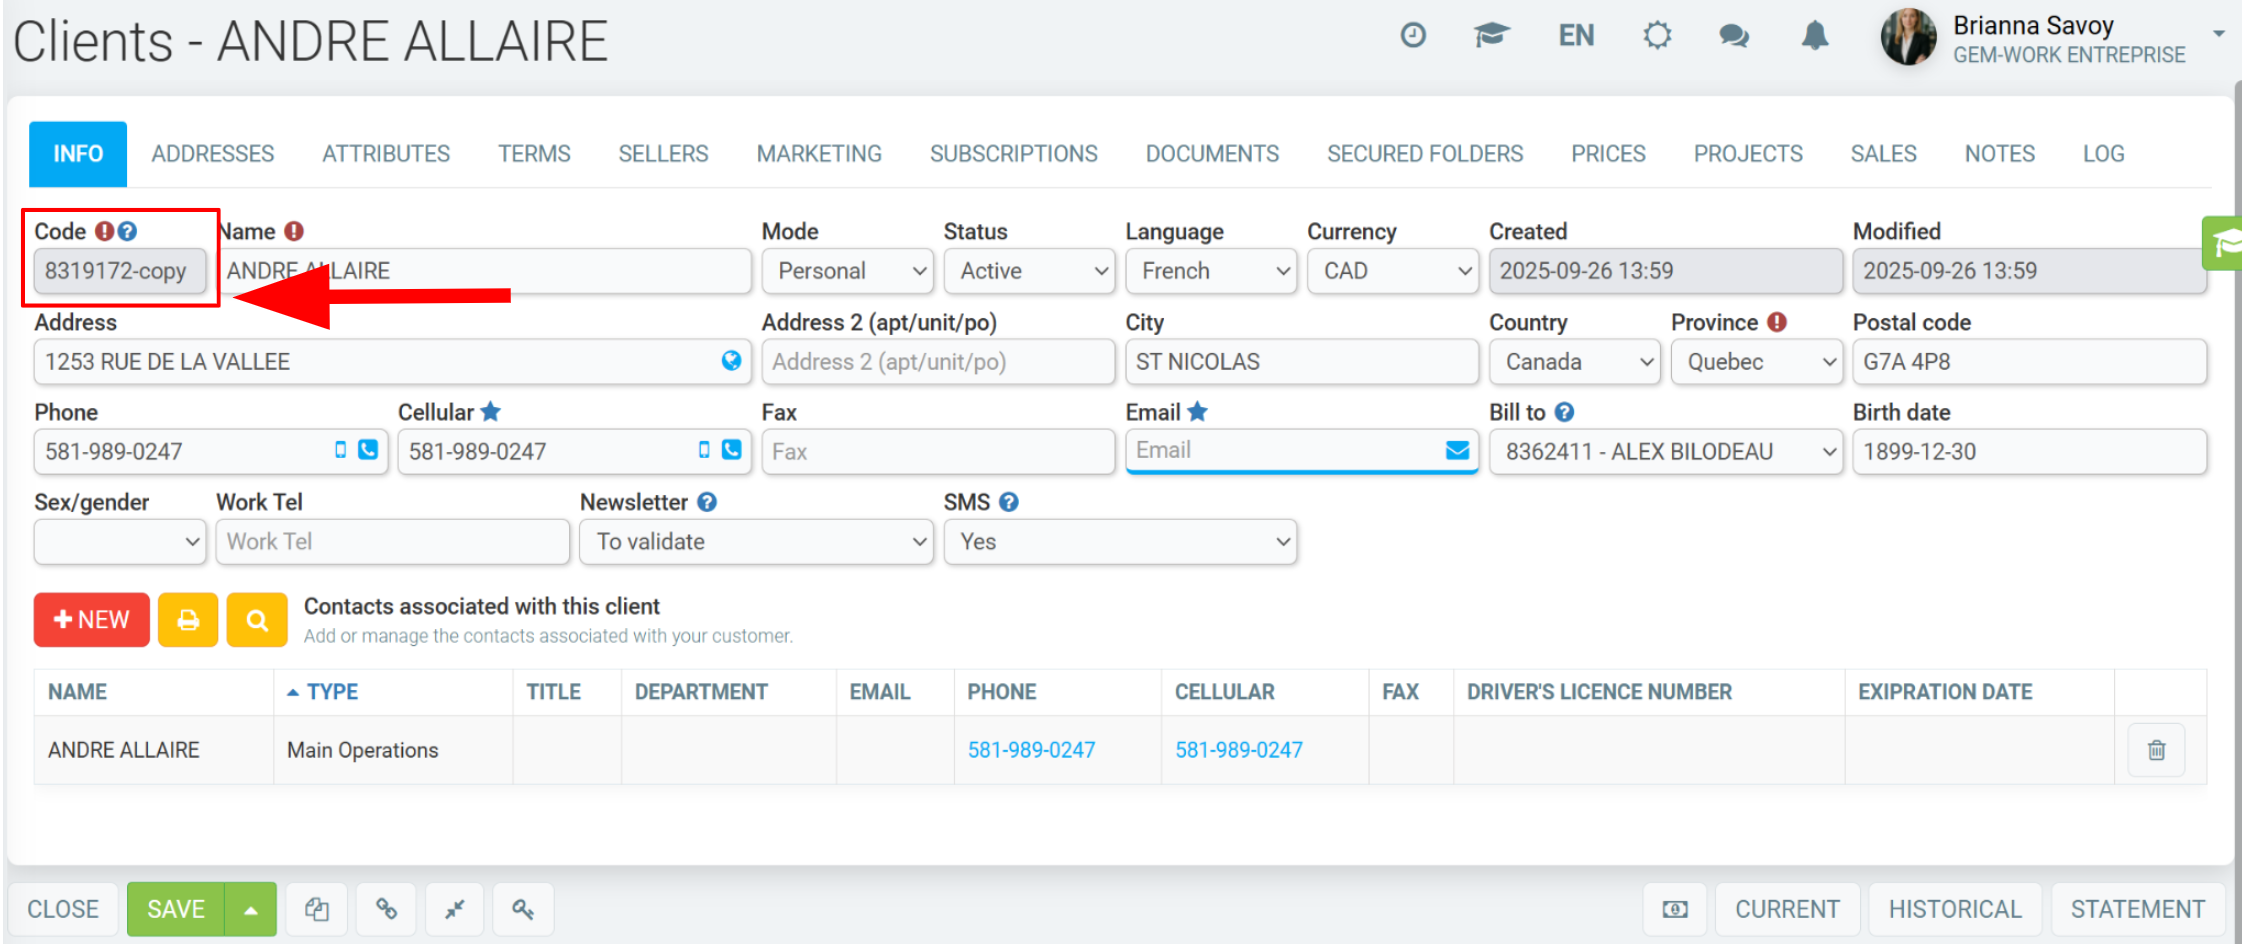This screenshot has width=2242, height=946.
Task: Delete contact ANDRE ALLAIRE with trash icon
Action: [2157, 750]
